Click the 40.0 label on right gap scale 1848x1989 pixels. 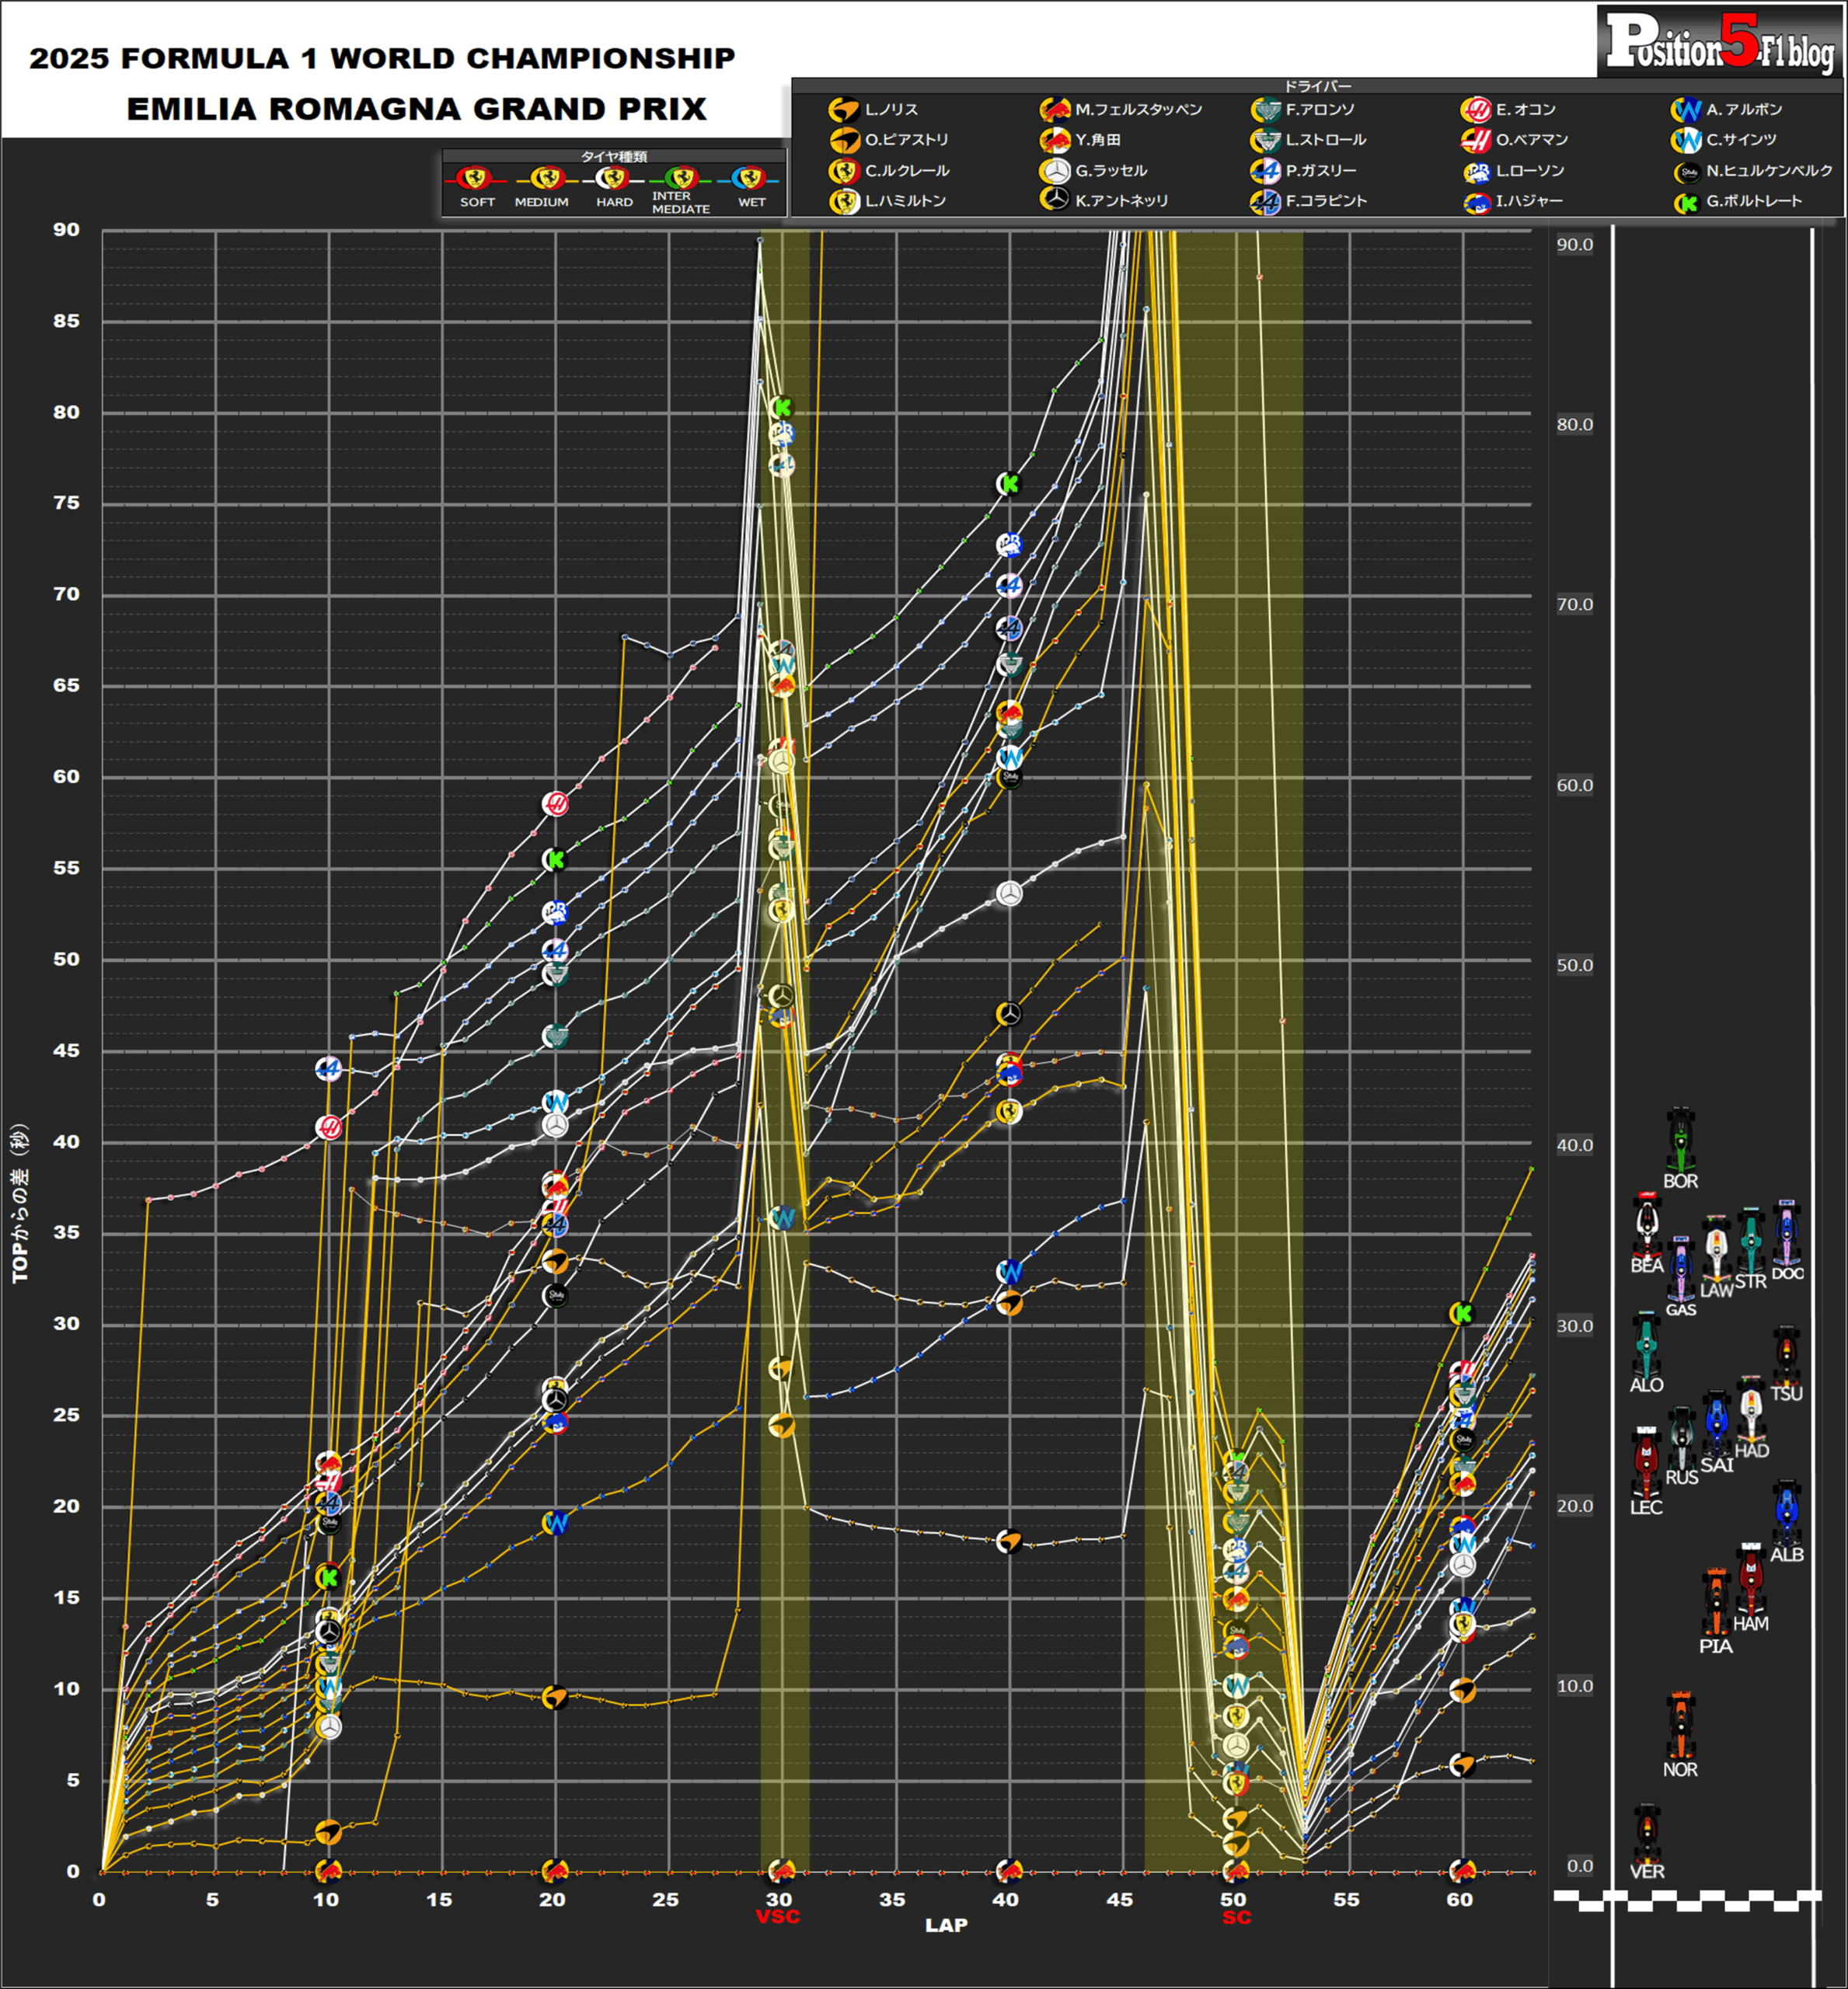(x=1575, y=1145)
